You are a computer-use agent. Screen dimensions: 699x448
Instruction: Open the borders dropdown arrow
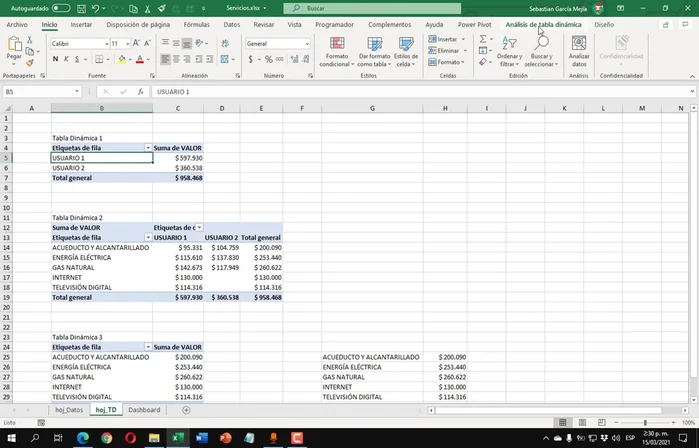pos(107,59)
